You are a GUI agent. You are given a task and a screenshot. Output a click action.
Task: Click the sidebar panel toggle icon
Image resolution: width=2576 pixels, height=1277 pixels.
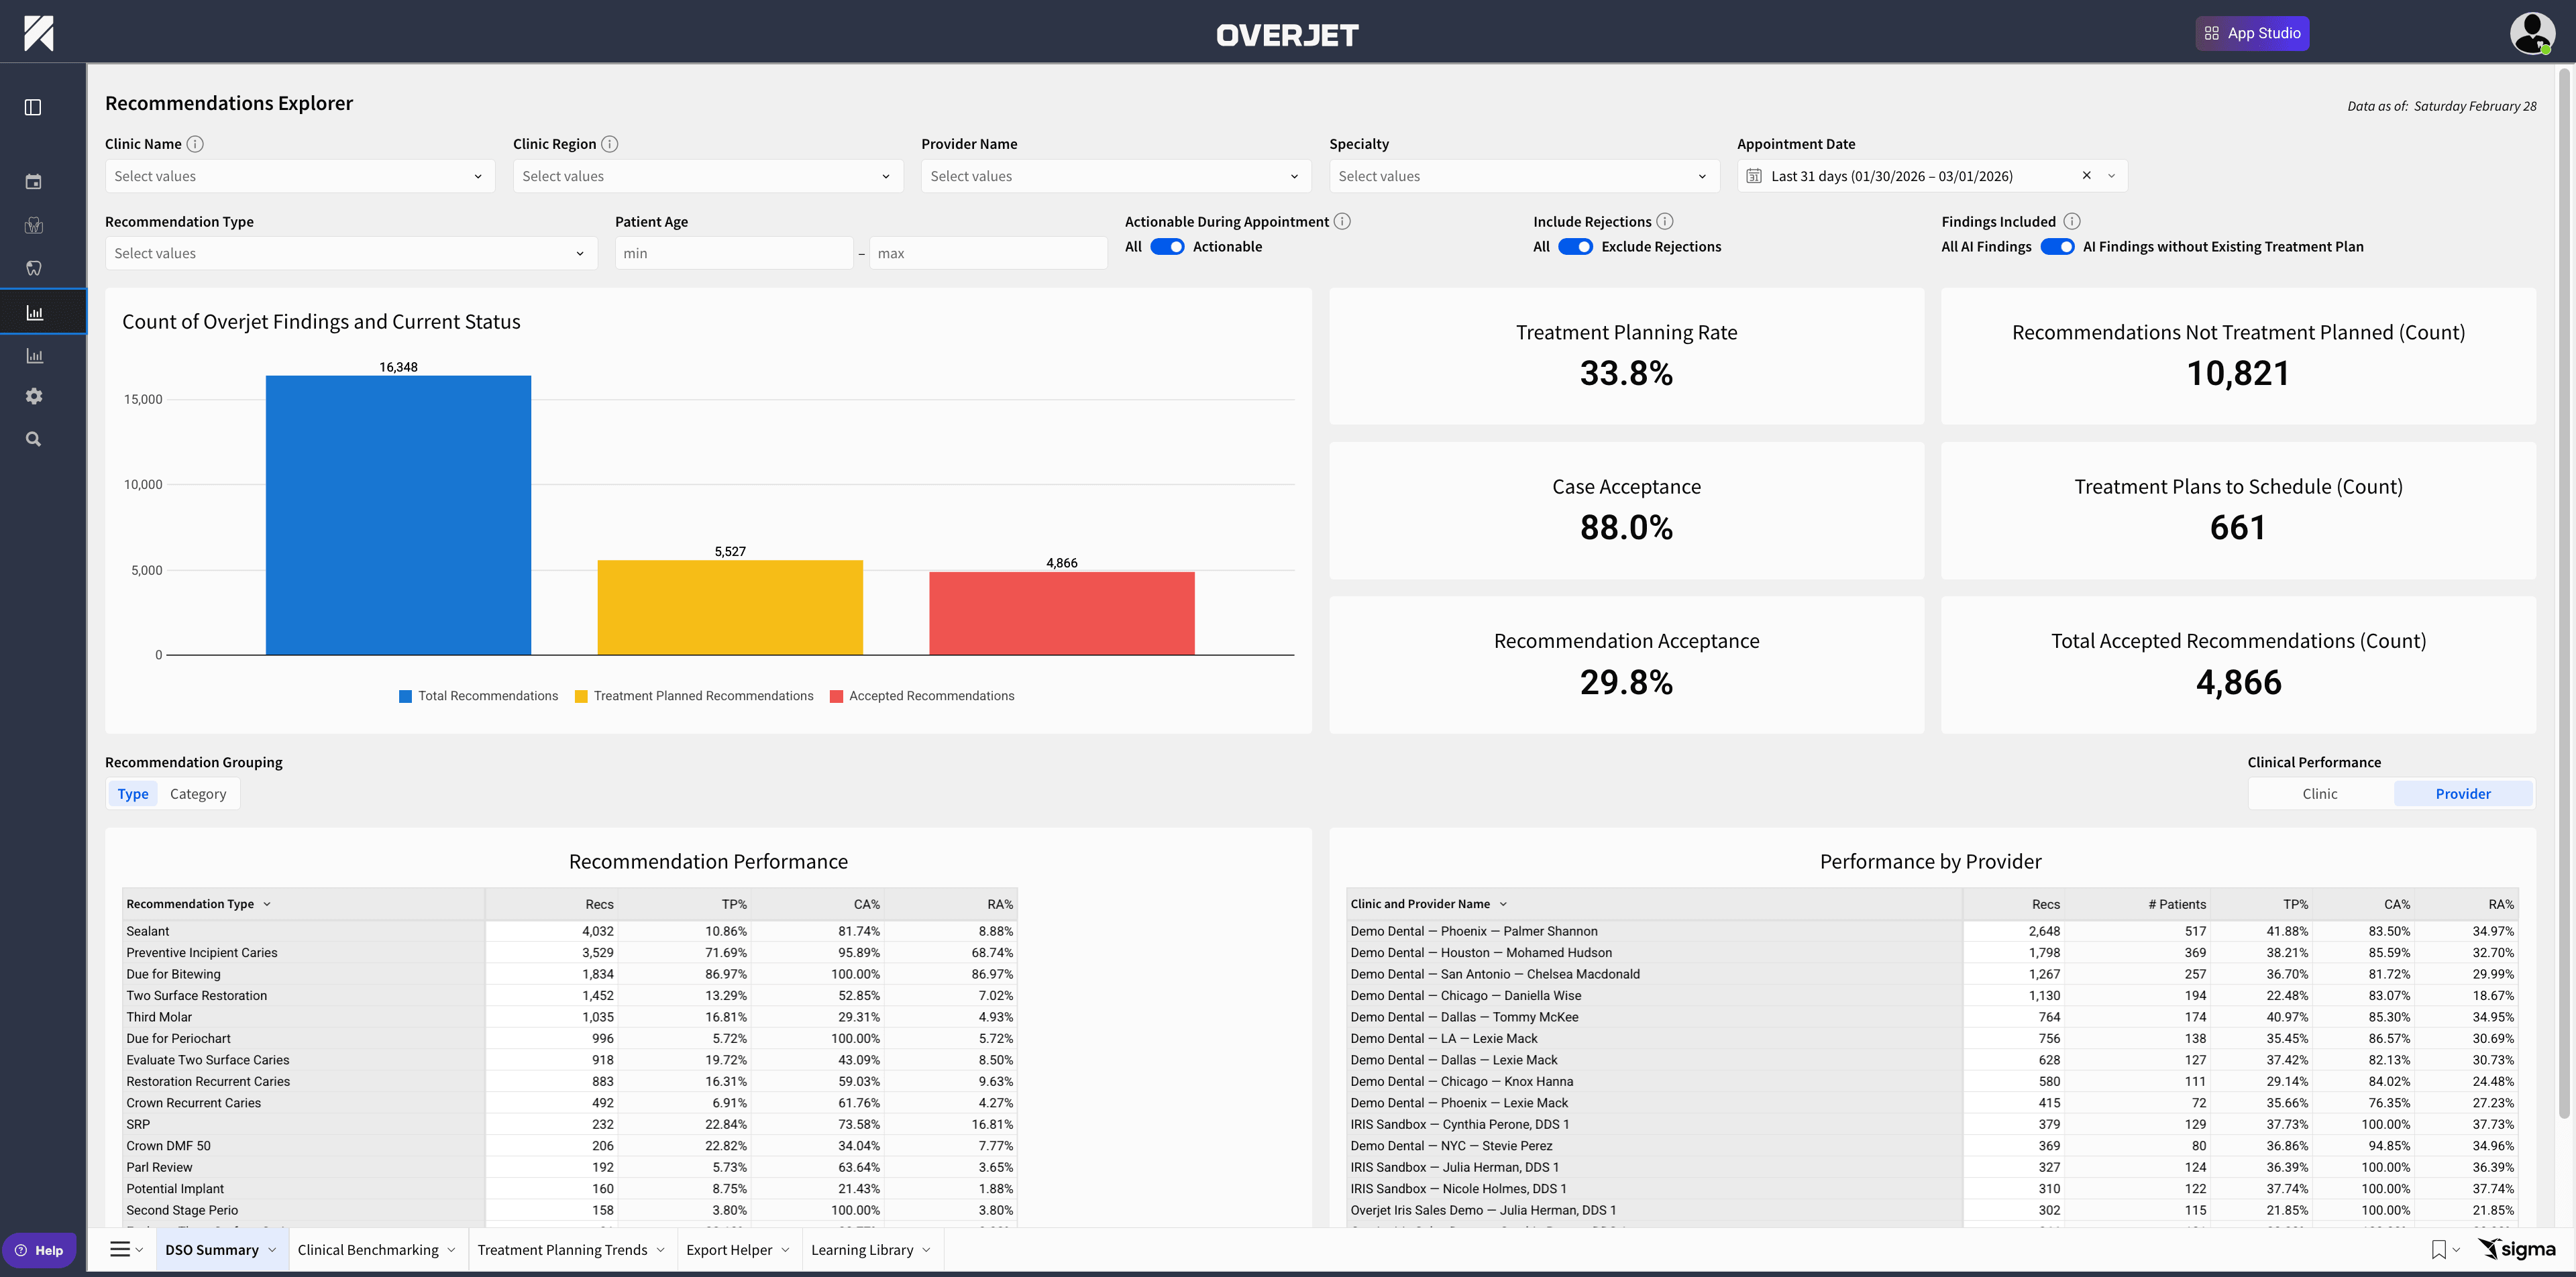click(x=33, y=107)
